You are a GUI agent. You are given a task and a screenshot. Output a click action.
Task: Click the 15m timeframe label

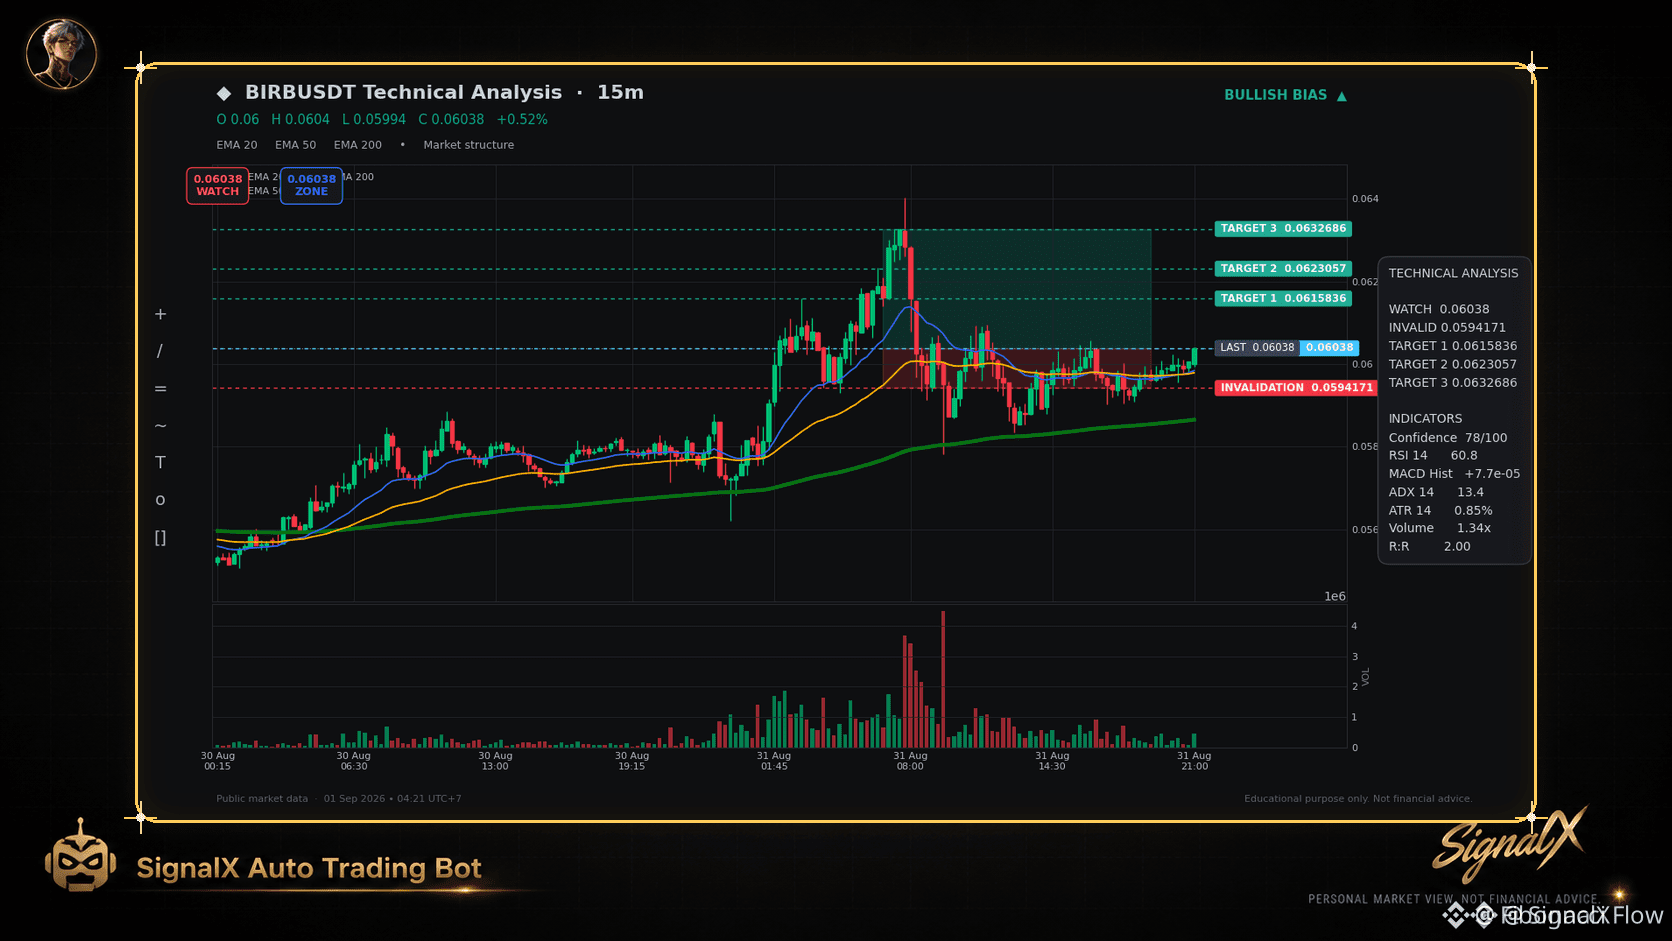click(x=620, y=92)
